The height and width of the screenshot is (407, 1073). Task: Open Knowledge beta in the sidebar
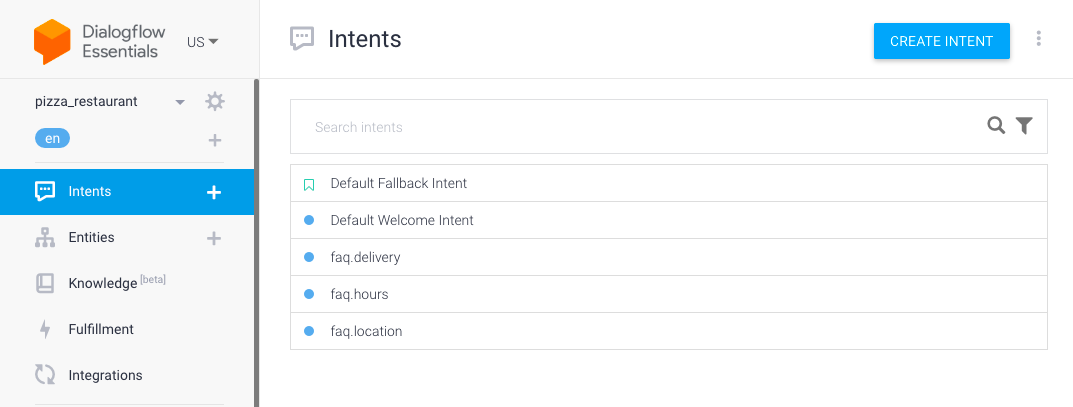117,283
